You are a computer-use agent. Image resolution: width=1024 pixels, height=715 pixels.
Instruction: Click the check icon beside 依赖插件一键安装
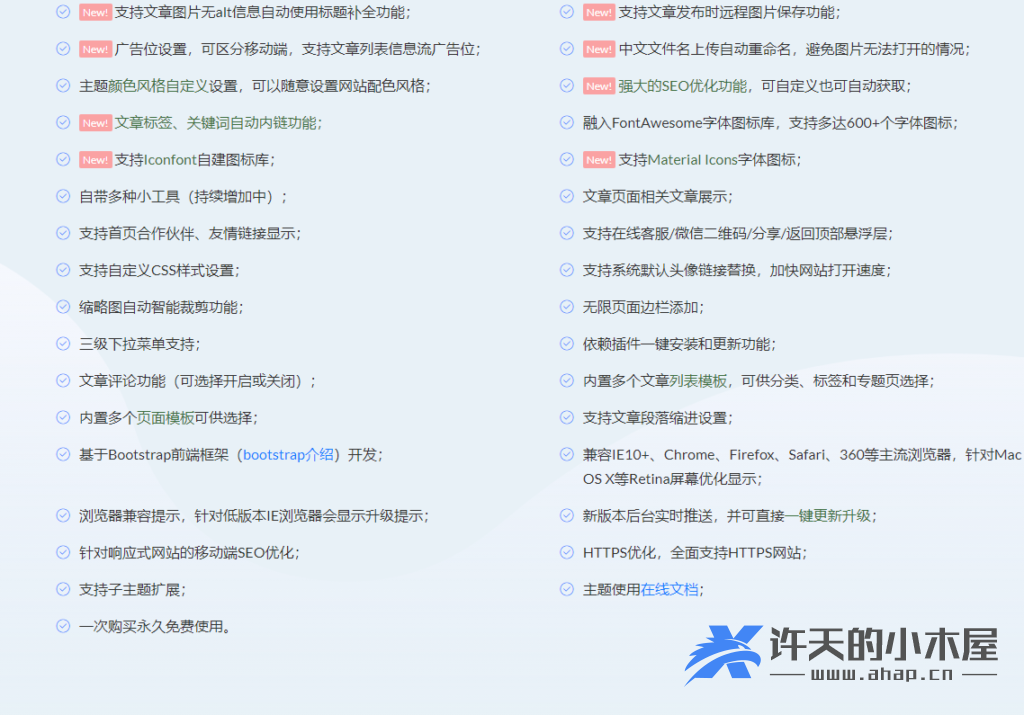tap(567, 344)
